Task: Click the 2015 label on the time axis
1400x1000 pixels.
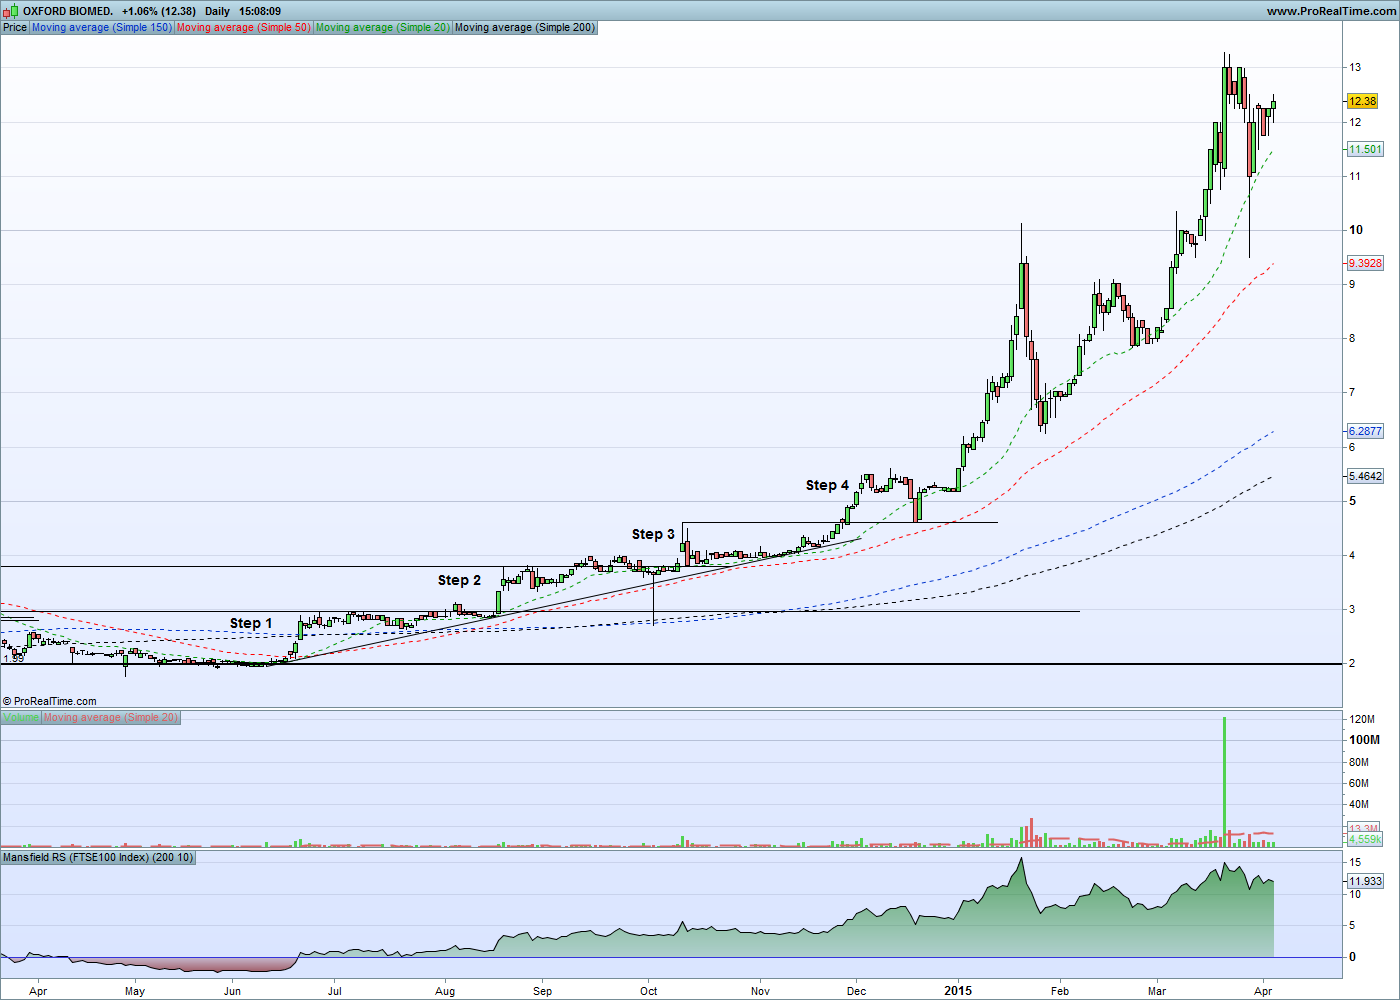Action: point(958,991)
